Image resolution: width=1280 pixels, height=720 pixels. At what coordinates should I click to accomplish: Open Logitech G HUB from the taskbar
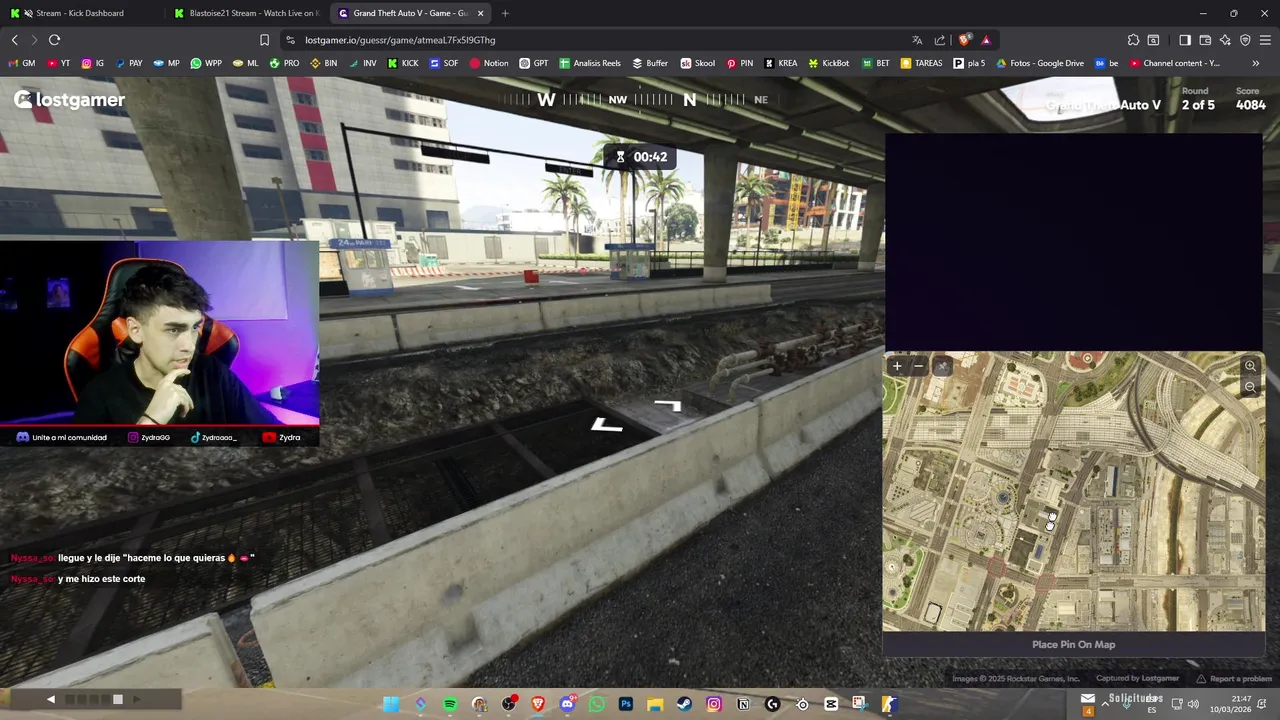click(772, 704)
